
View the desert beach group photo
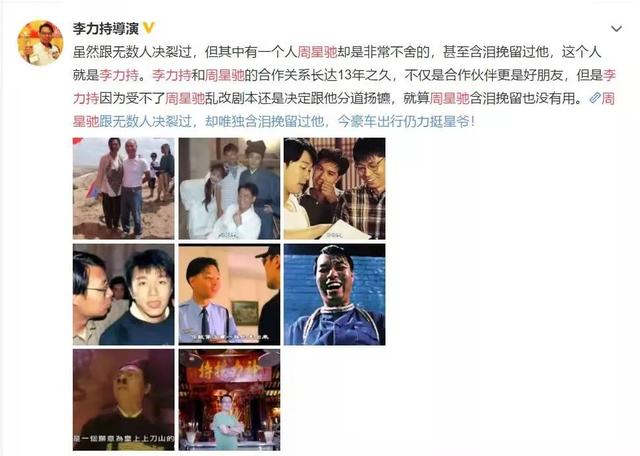124,188
